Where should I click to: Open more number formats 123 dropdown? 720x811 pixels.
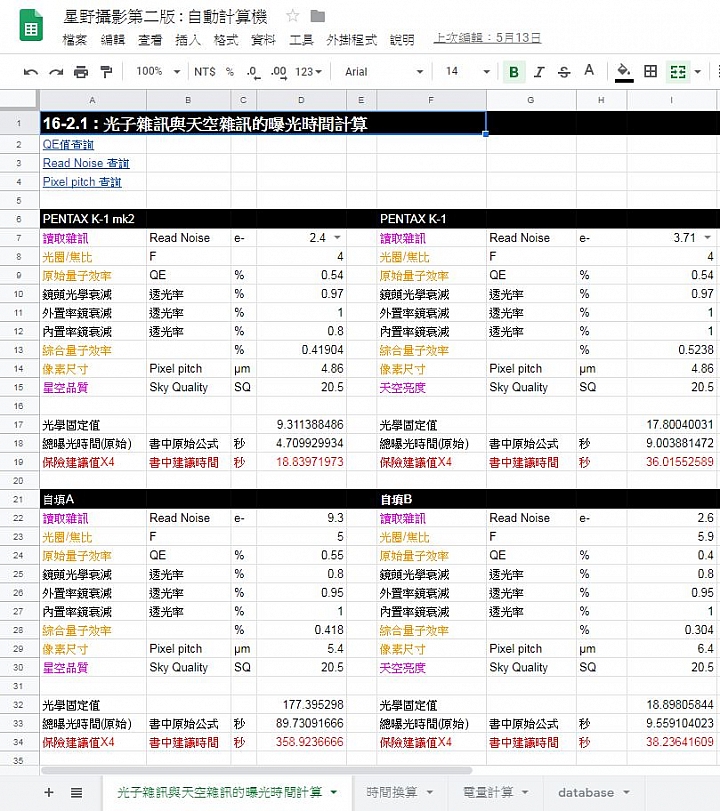coord(308,72)
